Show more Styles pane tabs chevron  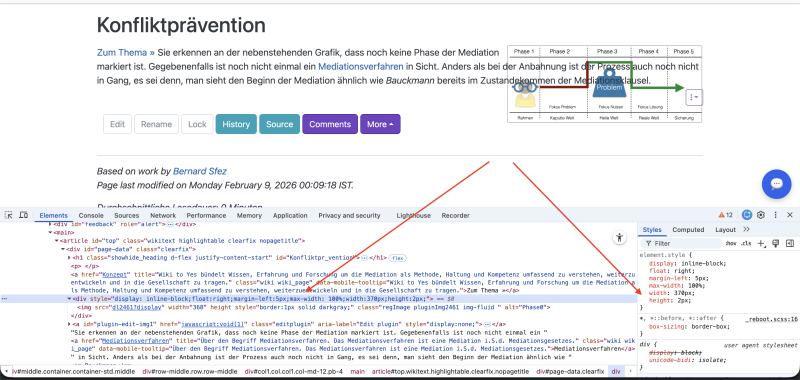(746, 230)
